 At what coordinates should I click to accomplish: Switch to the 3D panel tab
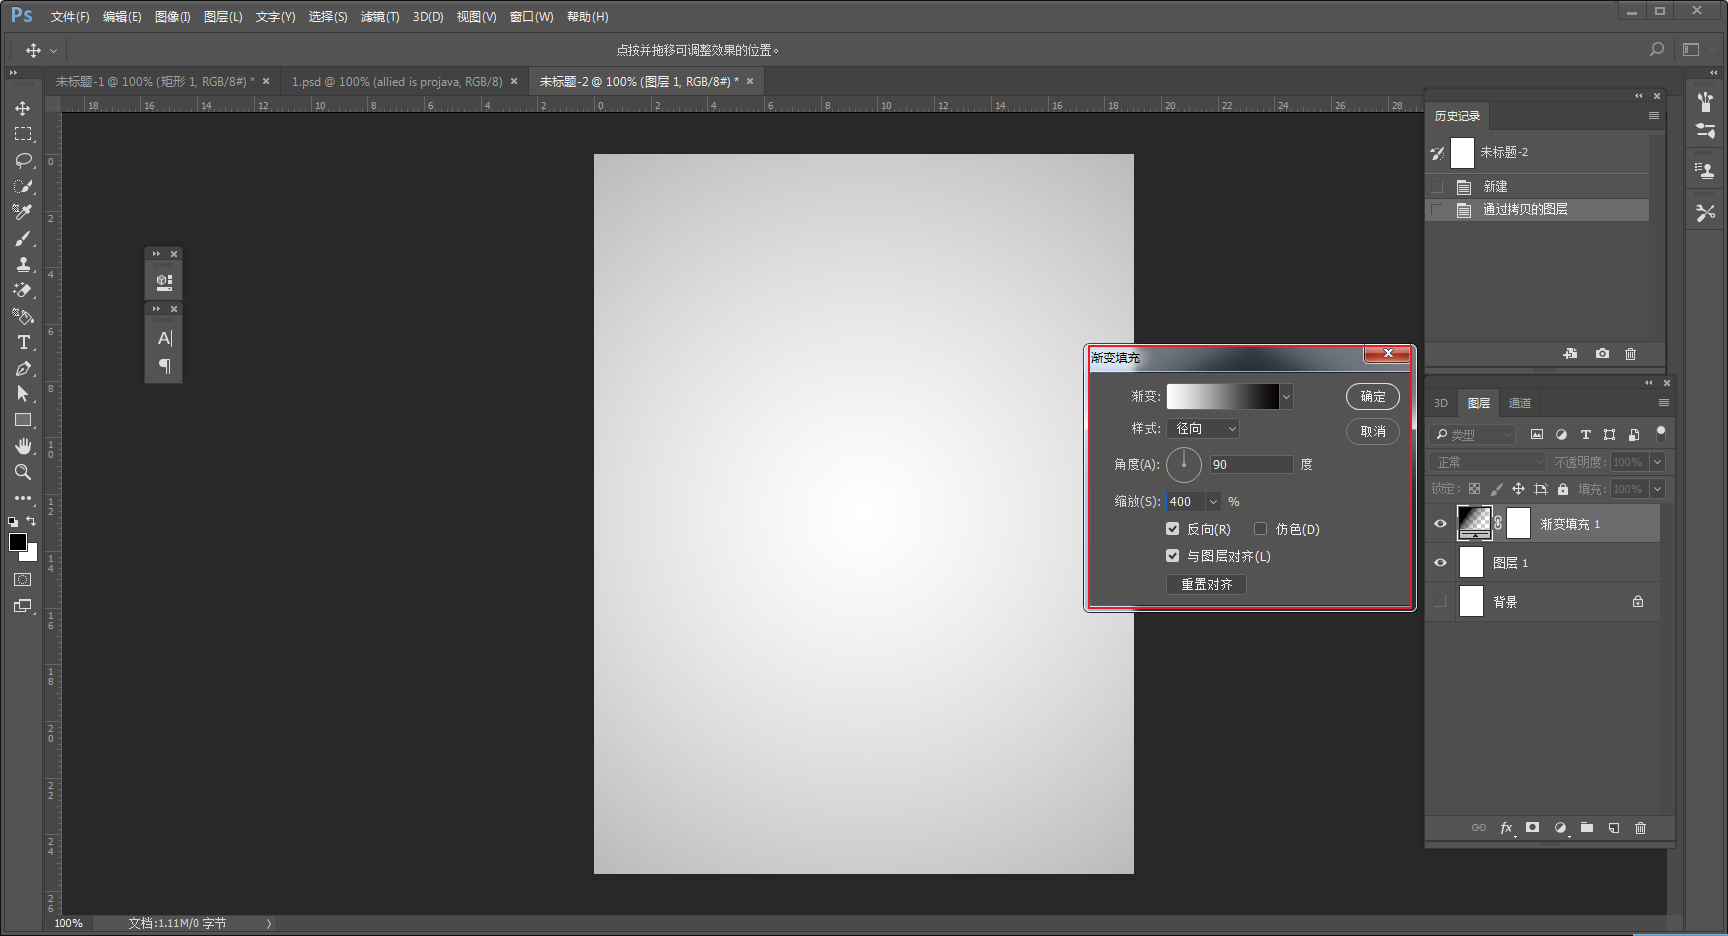click(1441, 403)
